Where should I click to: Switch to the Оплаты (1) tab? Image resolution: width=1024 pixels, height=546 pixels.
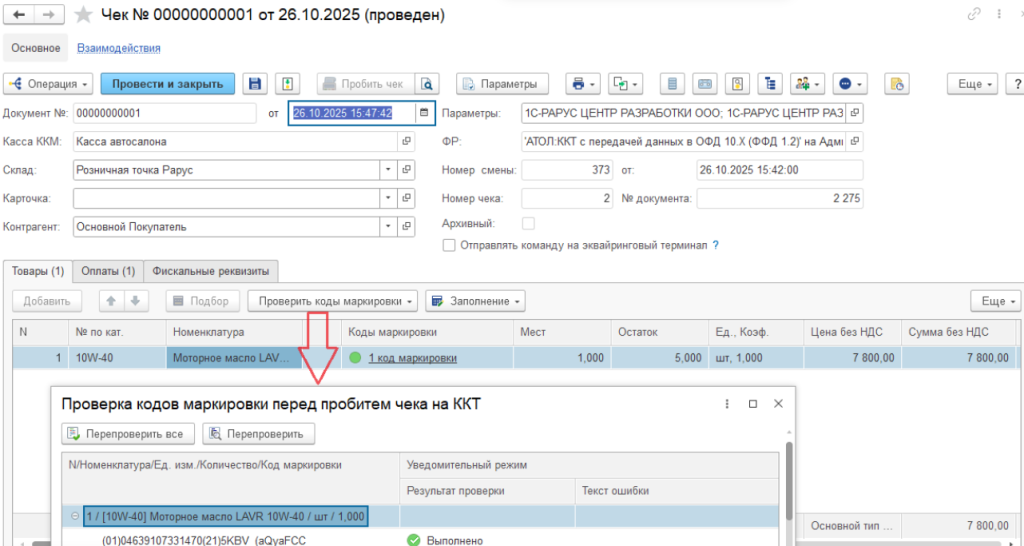(108, 271)
